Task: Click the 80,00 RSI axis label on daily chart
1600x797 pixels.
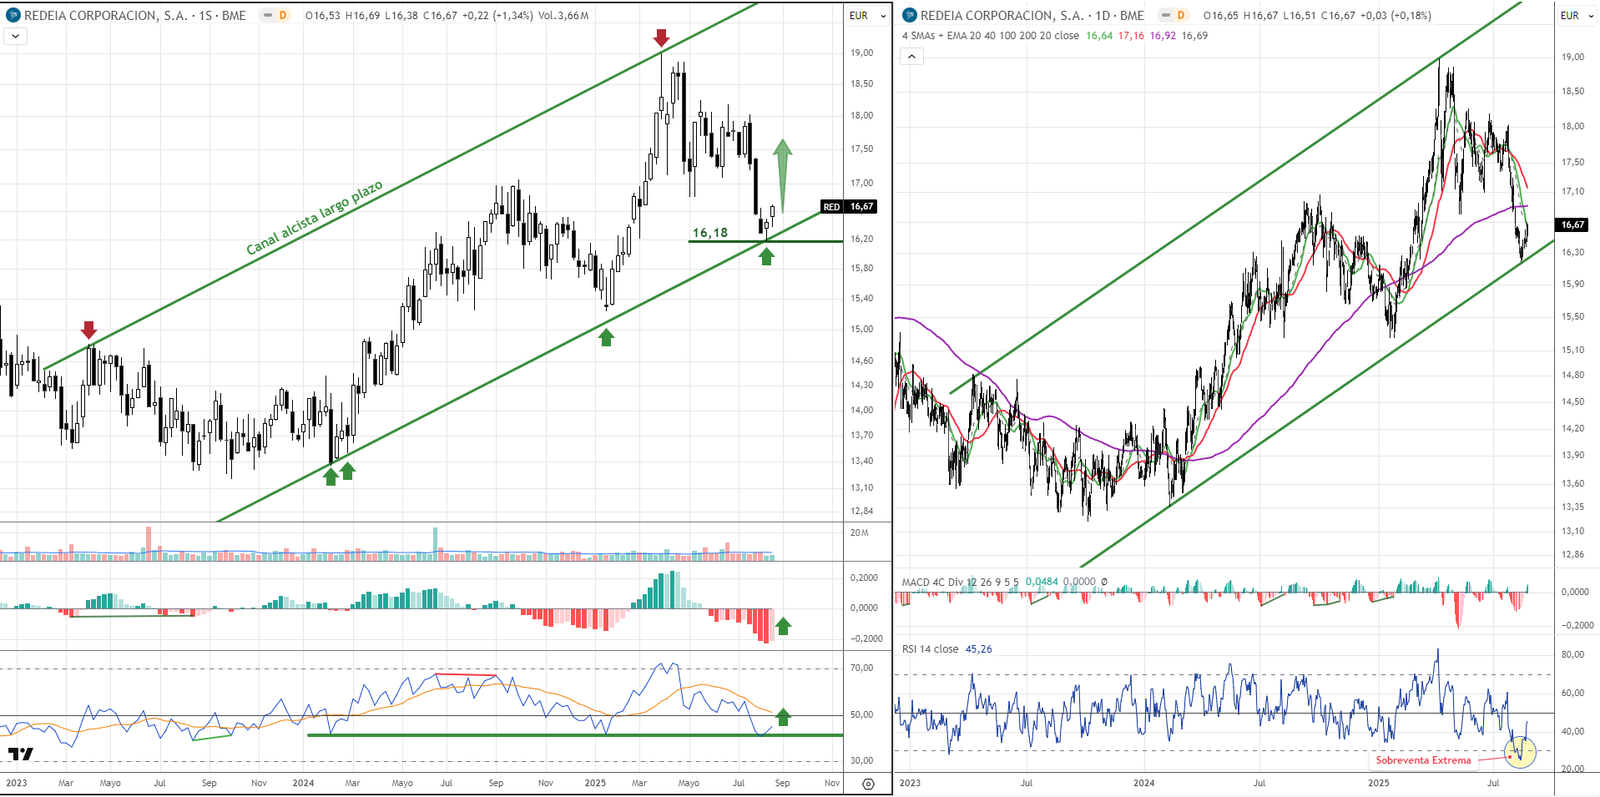Action: click(x=1573, y=655)
